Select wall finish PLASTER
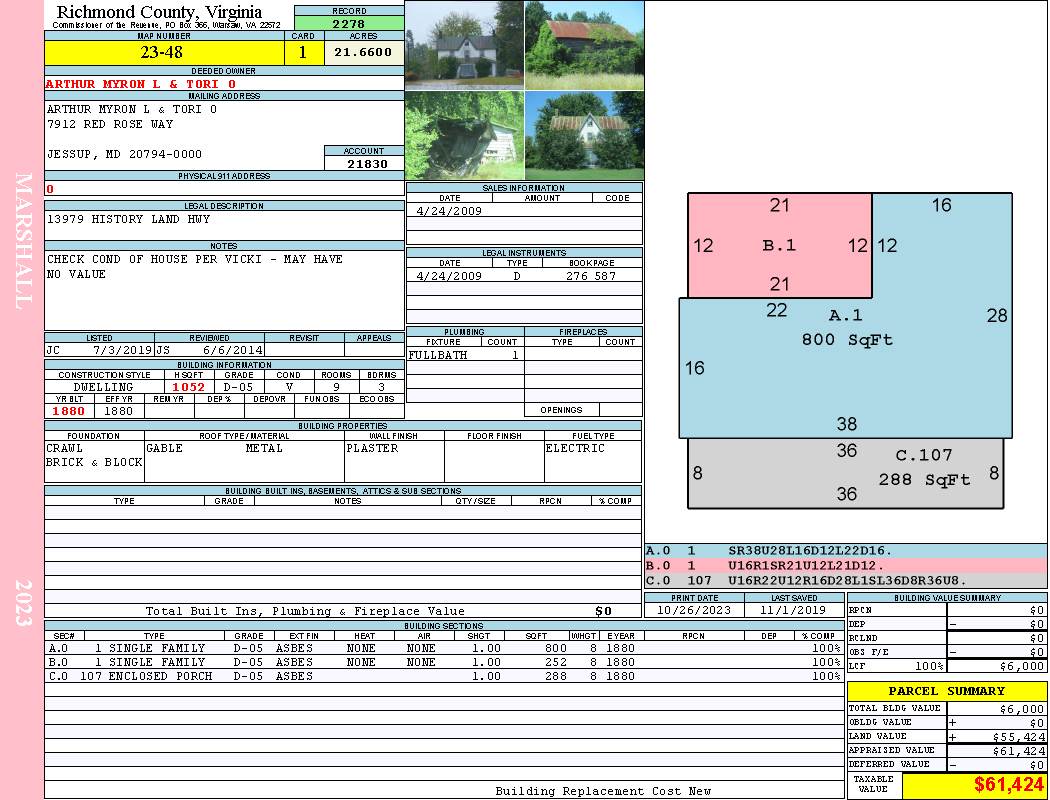 click(372, 448)
